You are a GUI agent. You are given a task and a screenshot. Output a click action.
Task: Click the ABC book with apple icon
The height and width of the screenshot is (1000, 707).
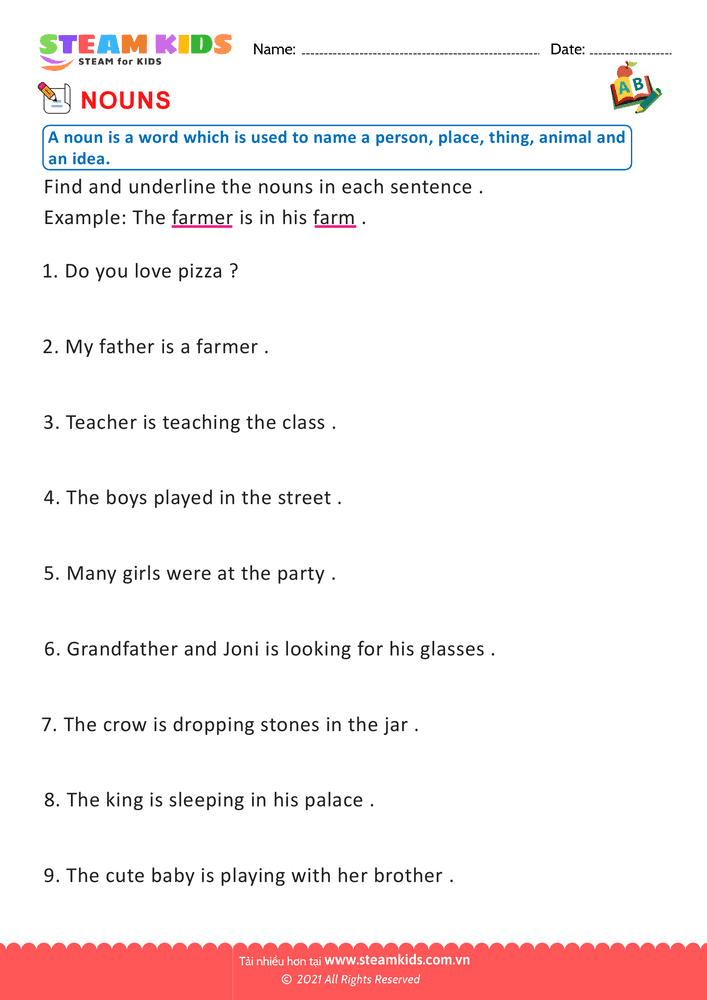634,88
